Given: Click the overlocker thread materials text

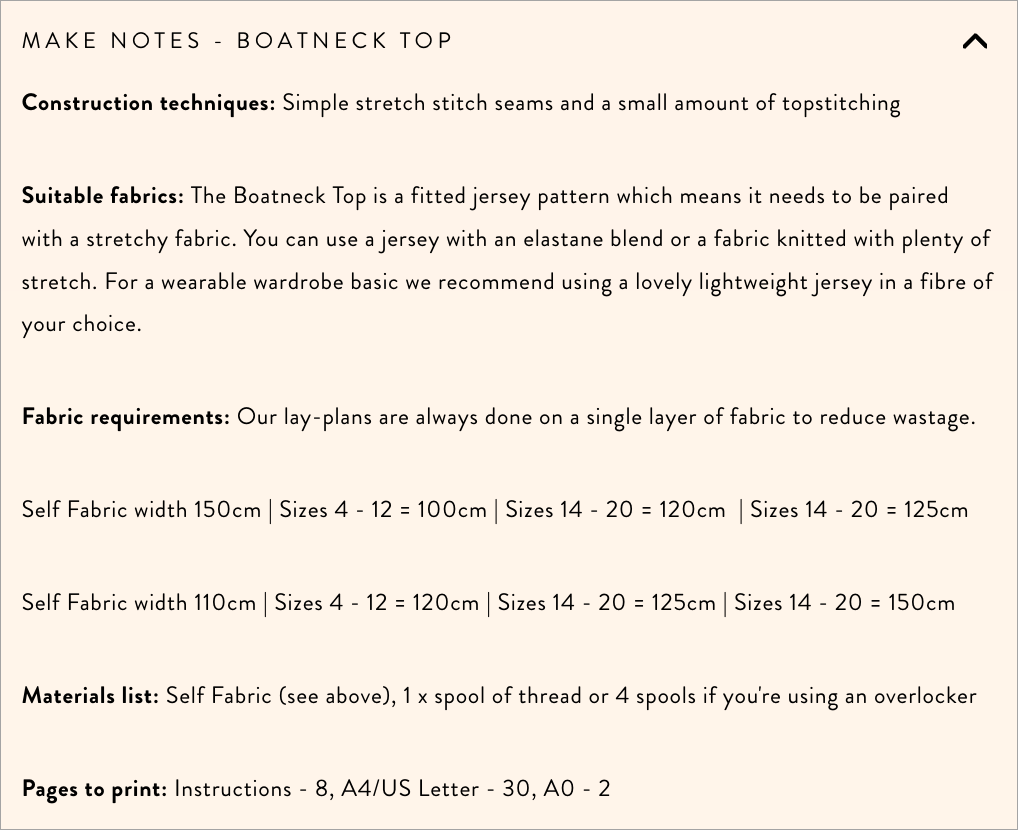Looking at the screenshot, I should point(570,695).
